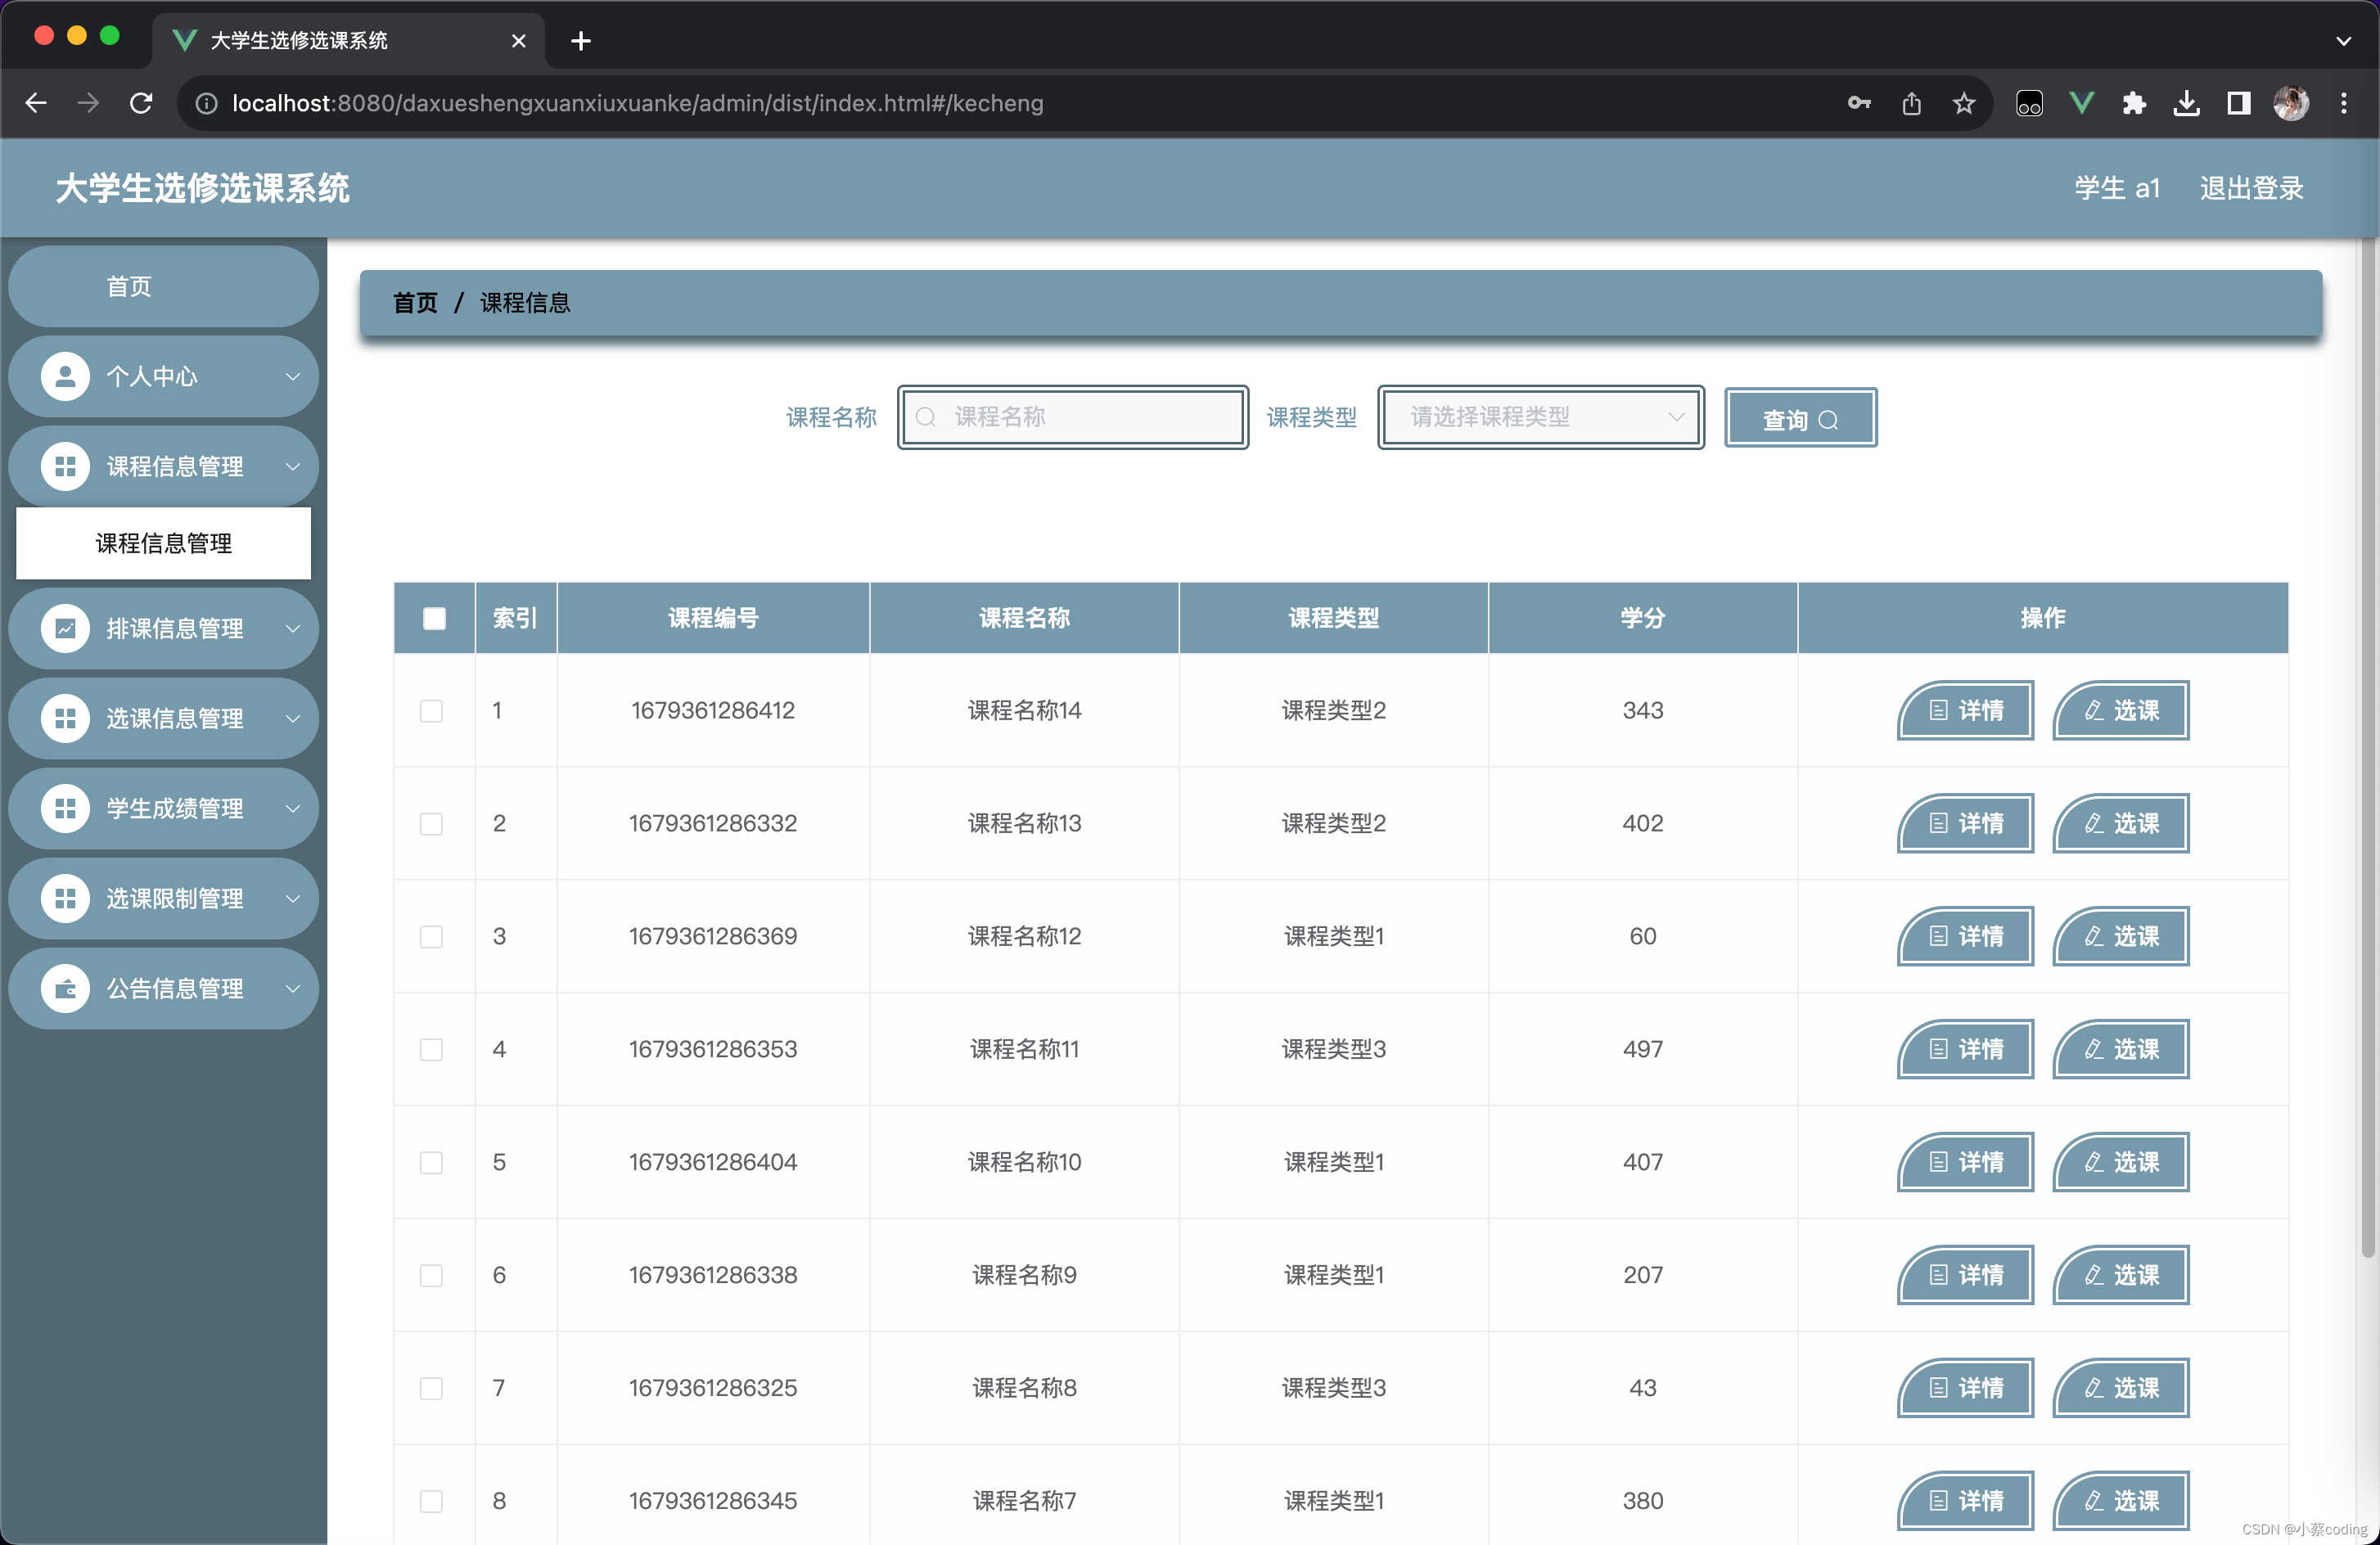Image resolution: width=2380 pixels, height=1545 pixels.
Task: Open the 排课信息管理 sidebar menu
Action: 163,628
